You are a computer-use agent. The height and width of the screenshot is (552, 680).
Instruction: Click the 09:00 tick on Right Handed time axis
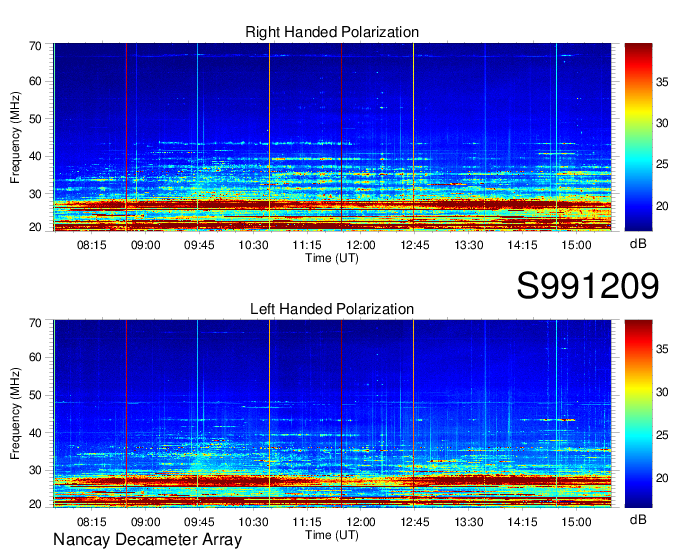(x=146, y=245)
